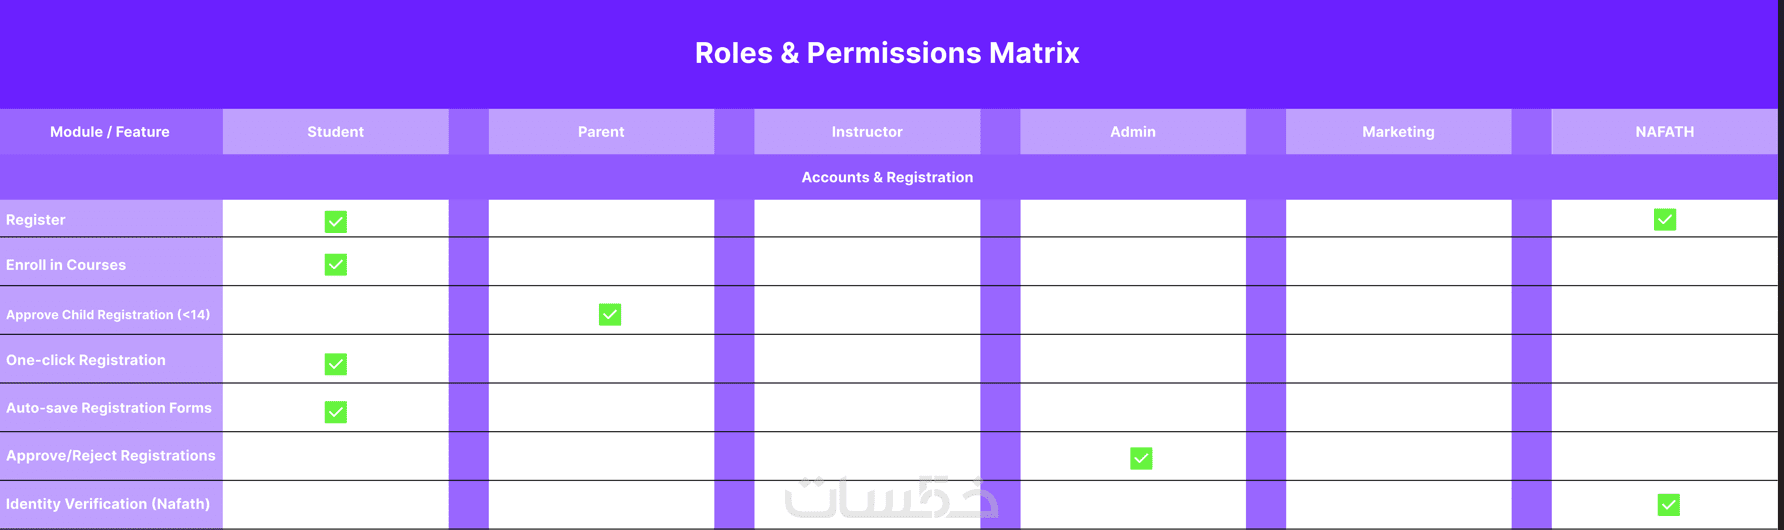Select the Approve/Reject Registrations row label
This screenshot has width=1784, height=530.
tap(111, 456)
